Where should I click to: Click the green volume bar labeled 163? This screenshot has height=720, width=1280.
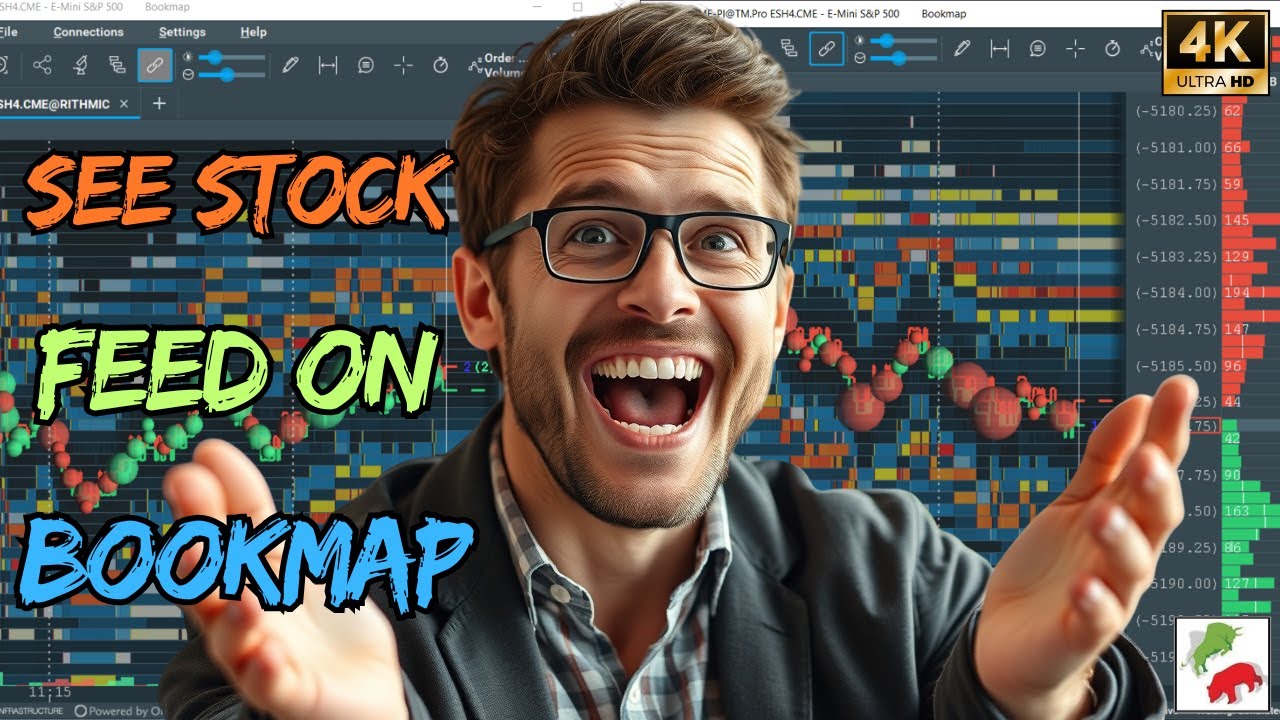(x=1250, y=511)
